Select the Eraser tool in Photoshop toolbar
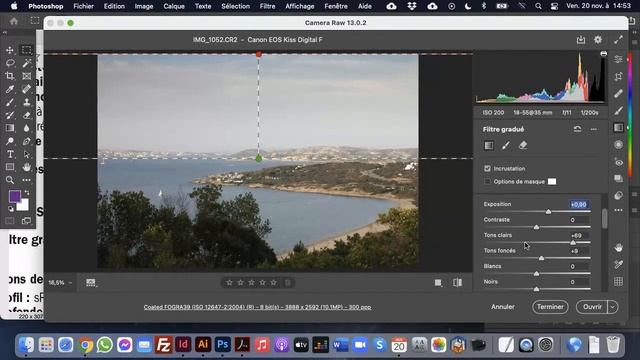The width and height of the screenshot is (640, 360). click(27, 115)
